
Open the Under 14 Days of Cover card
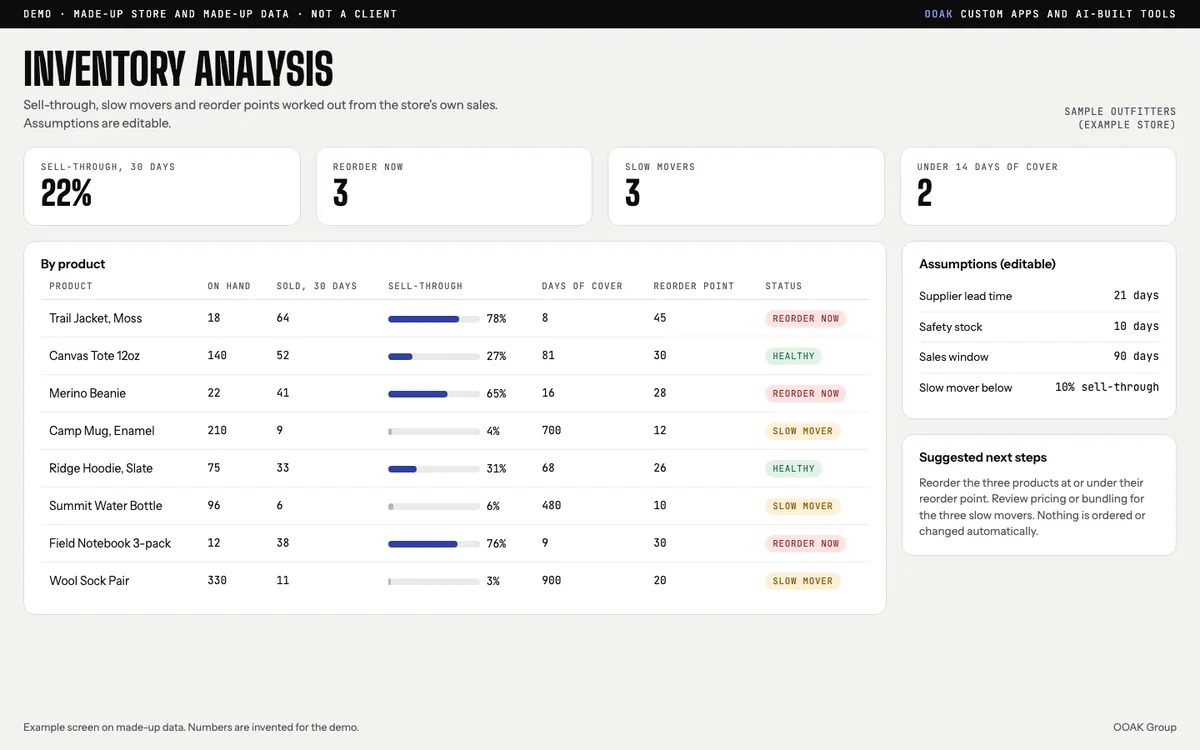click(x=1038, y=186)
